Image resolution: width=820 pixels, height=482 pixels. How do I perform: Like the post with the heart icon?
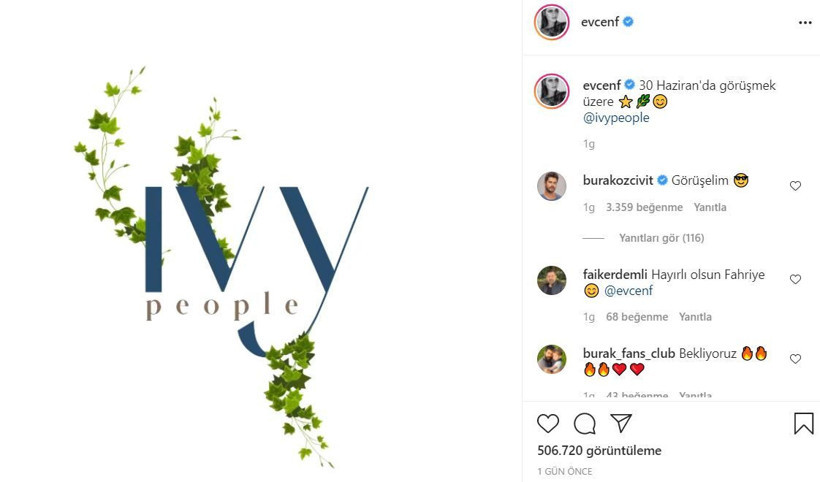(x=548, y=423)
